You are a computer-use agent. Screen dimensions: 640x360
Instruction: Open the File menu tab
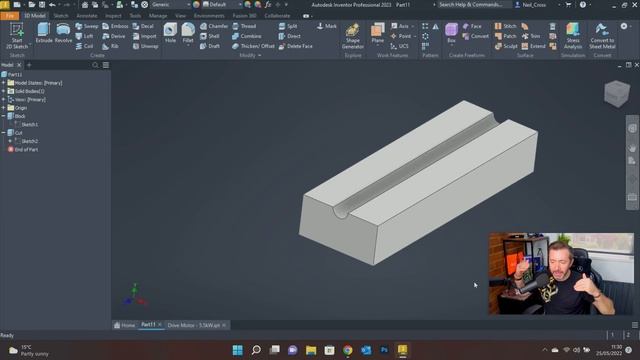10,16
